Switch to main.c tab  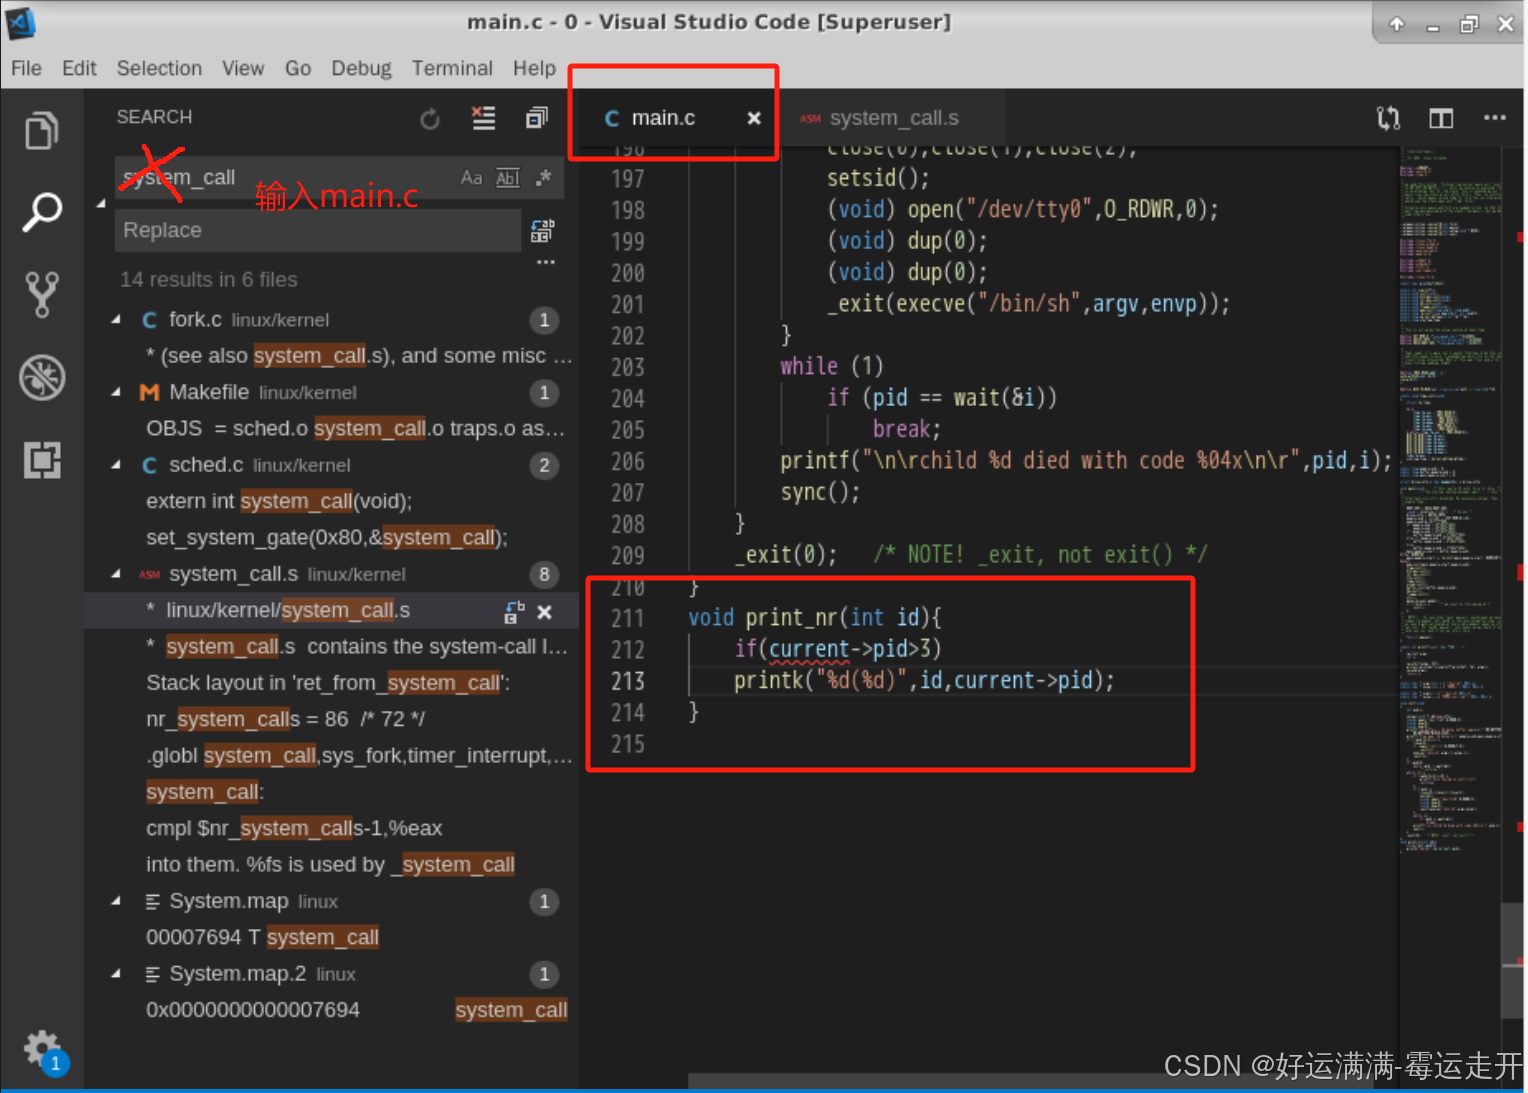663,118
